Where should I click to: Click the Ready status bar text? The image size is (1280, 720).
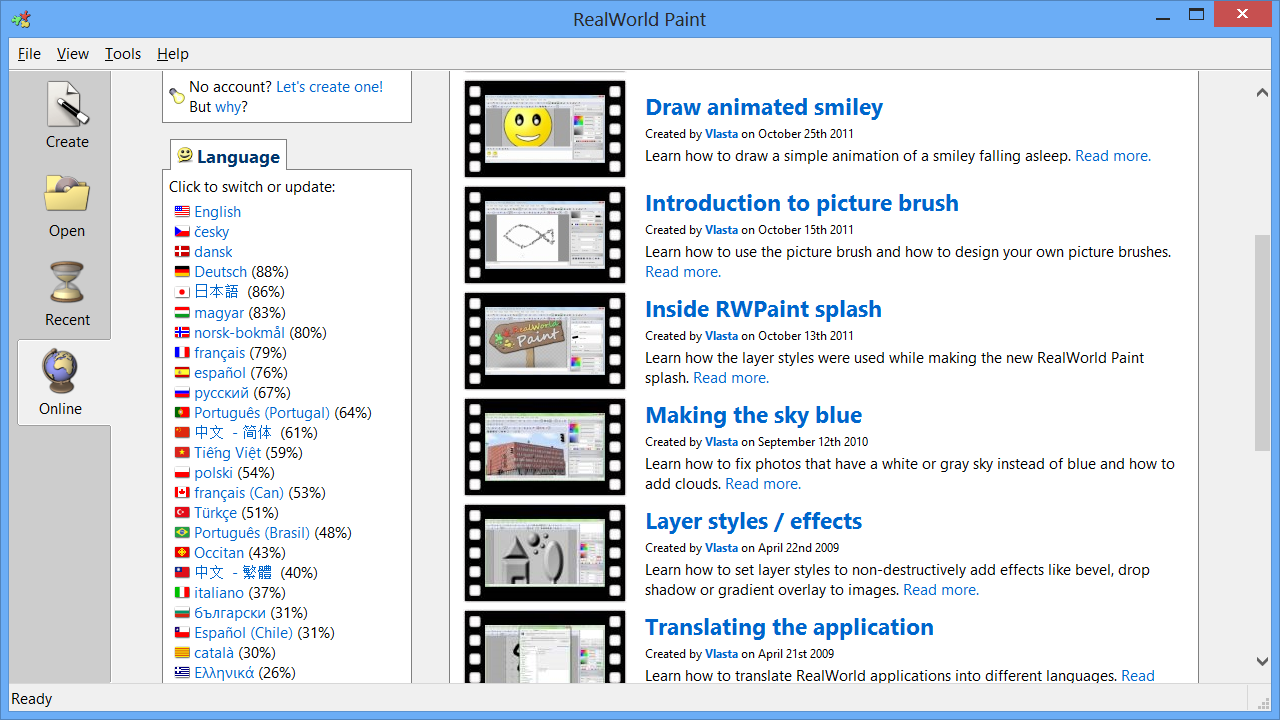coord(31,699)
